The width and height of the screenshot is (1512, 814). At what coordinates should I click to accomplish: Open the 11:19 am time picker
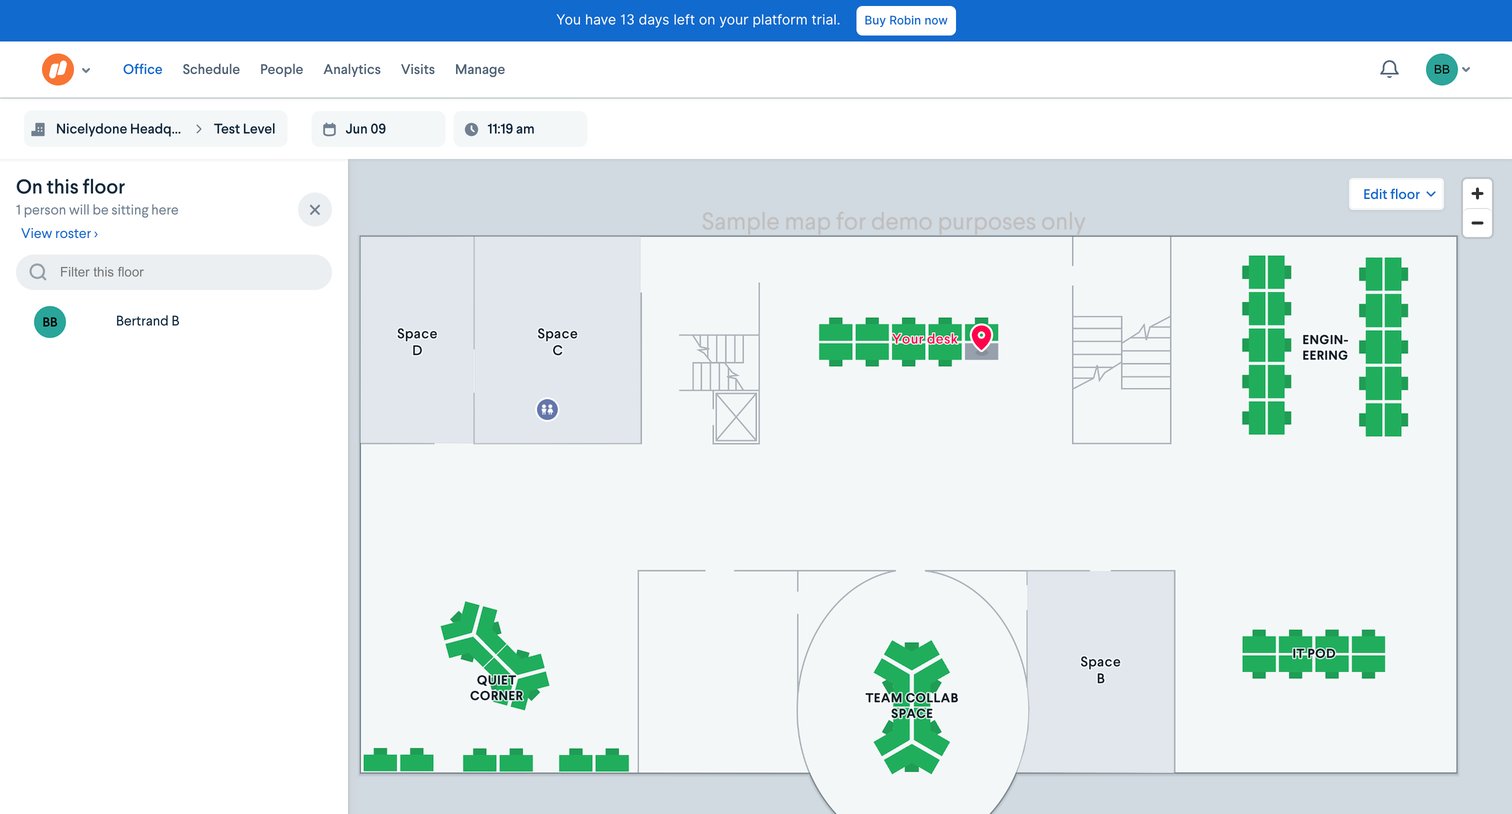pos(520,129)
